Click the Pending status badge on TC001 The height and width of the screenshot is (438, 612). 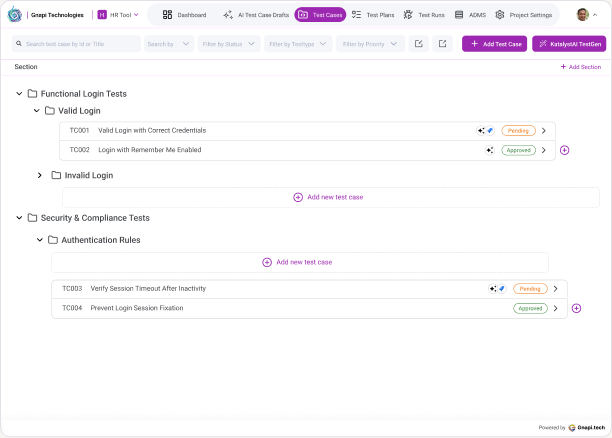pos(518,131)
